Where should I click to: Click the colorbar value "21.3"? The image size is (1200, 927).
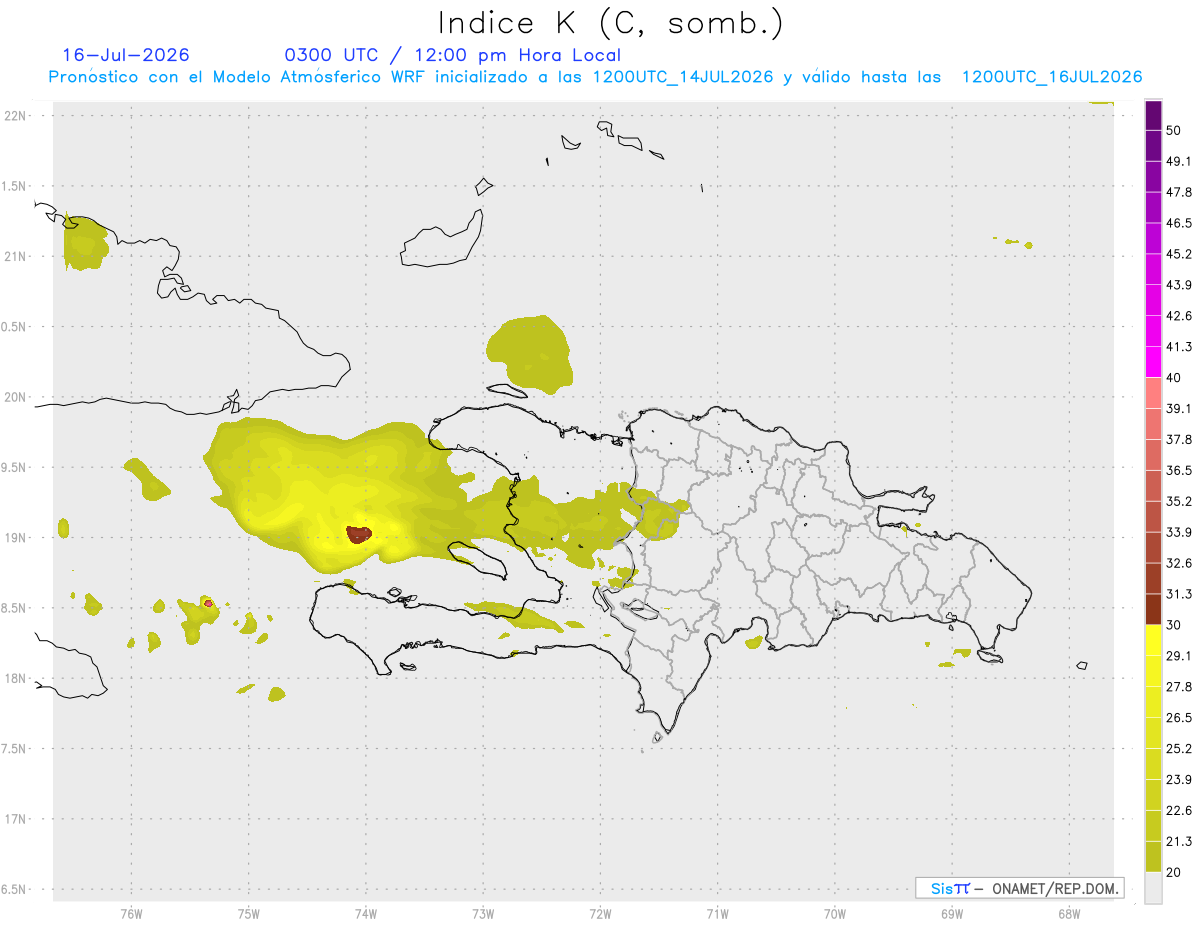point(1179,842)
